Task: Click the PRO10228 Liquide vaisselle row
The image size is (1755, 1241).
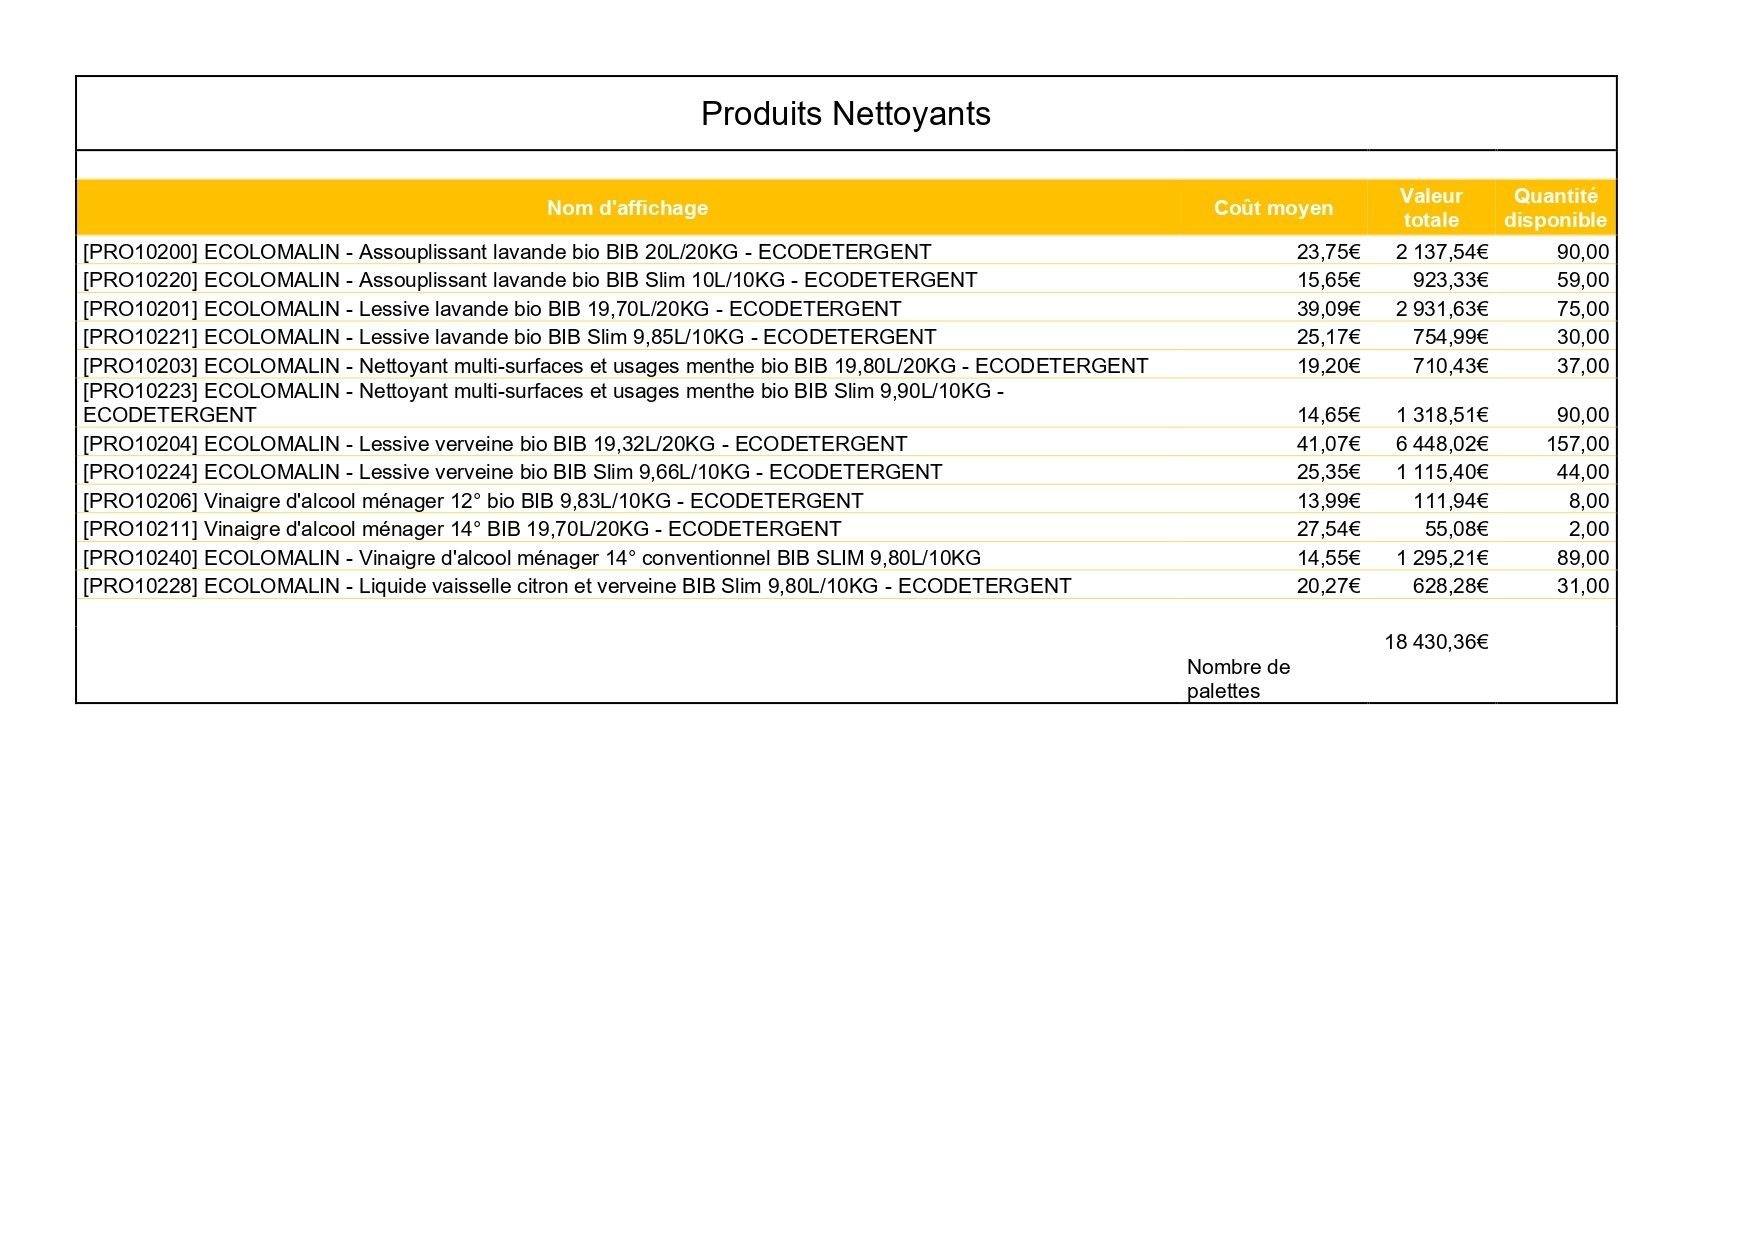Action: (846, 586)
